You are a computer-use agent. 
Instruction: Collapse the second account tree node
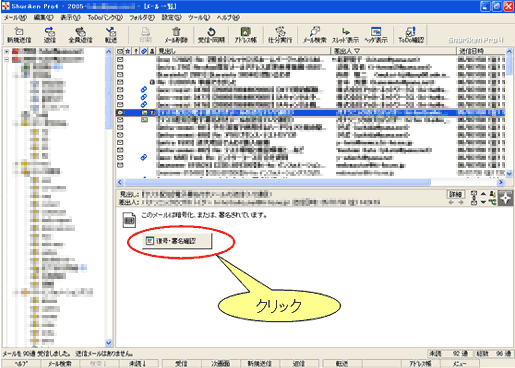(x=7, y=59)
